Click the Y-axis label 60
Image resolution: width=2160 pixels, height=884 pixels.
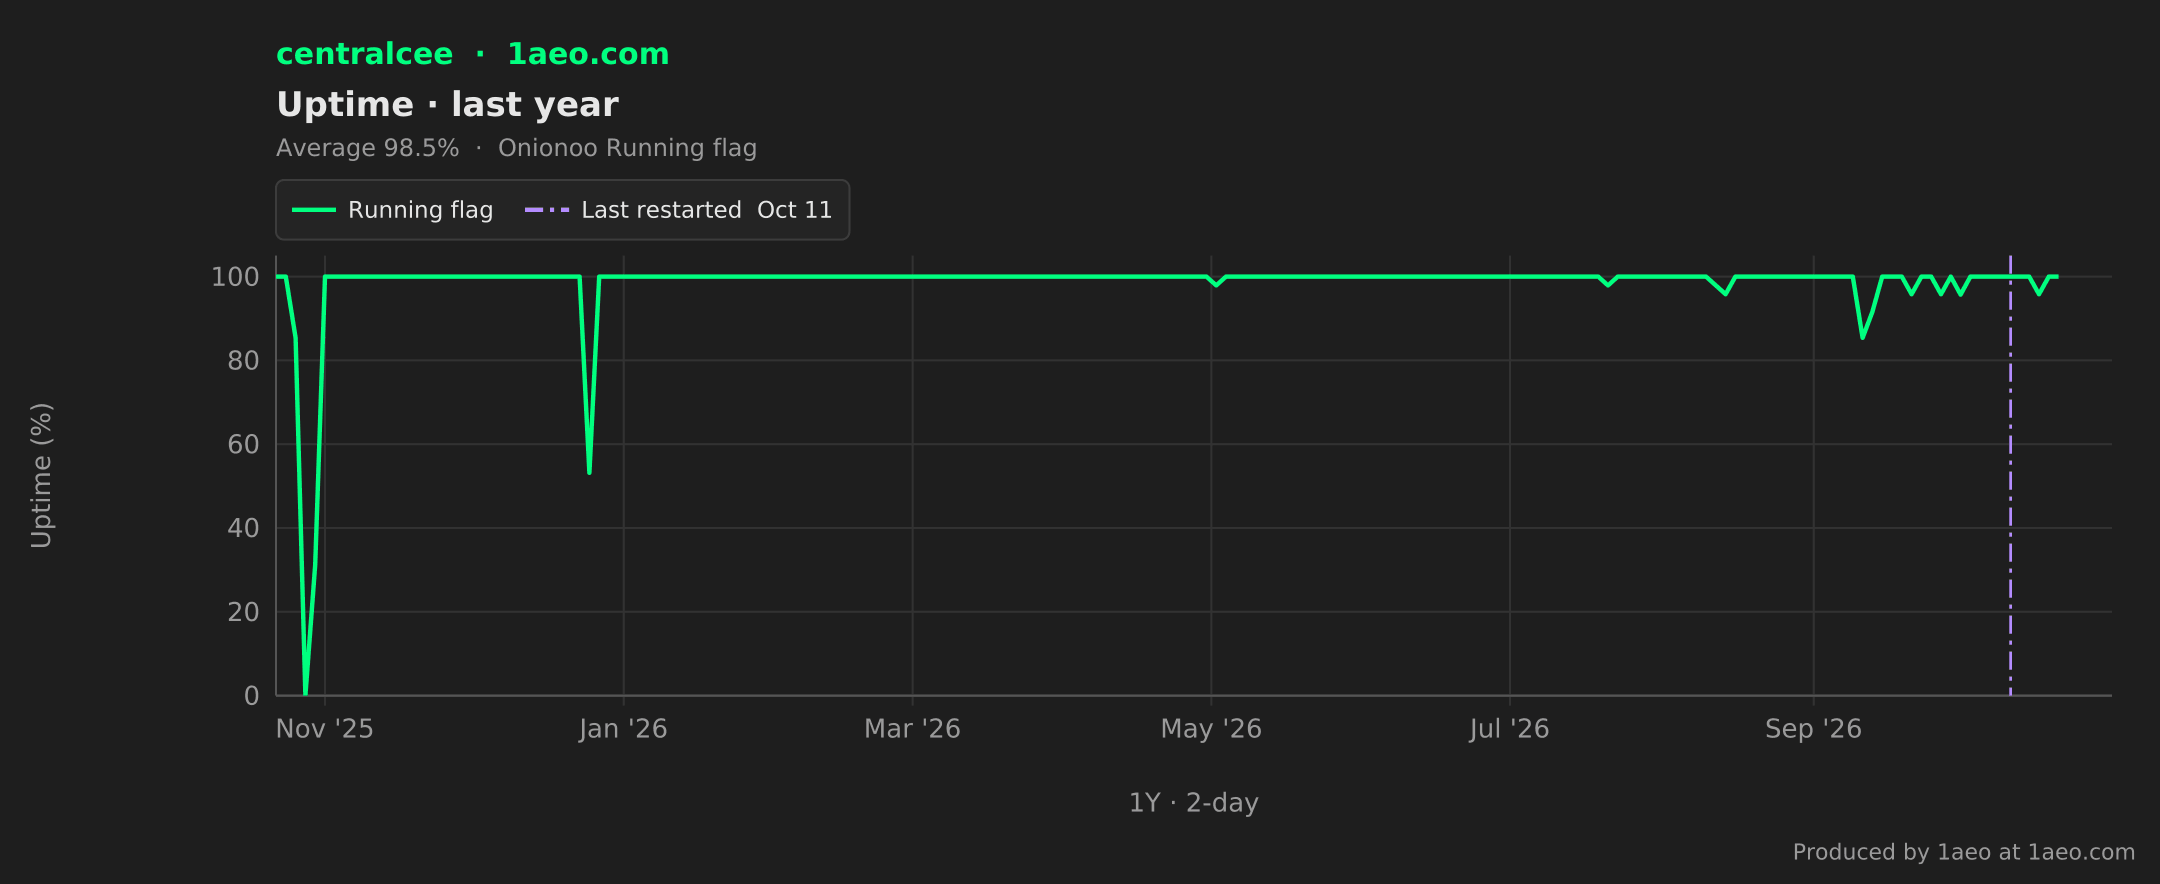click(243, 444)
